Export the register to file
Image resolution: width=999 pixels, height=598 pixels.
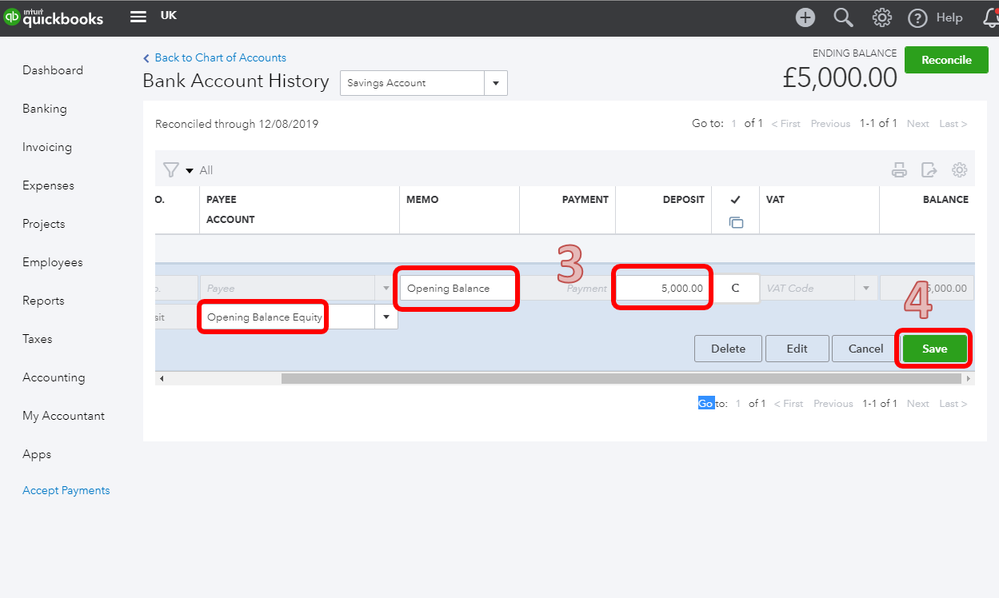point(929,170)
